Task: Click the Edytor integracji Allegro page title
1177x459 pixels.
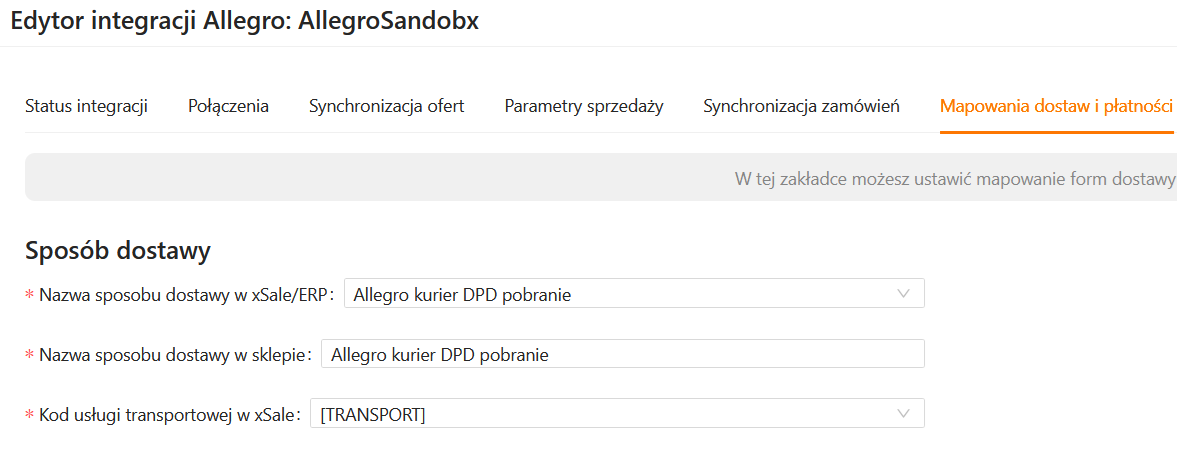Action: (x=244, y=21)
